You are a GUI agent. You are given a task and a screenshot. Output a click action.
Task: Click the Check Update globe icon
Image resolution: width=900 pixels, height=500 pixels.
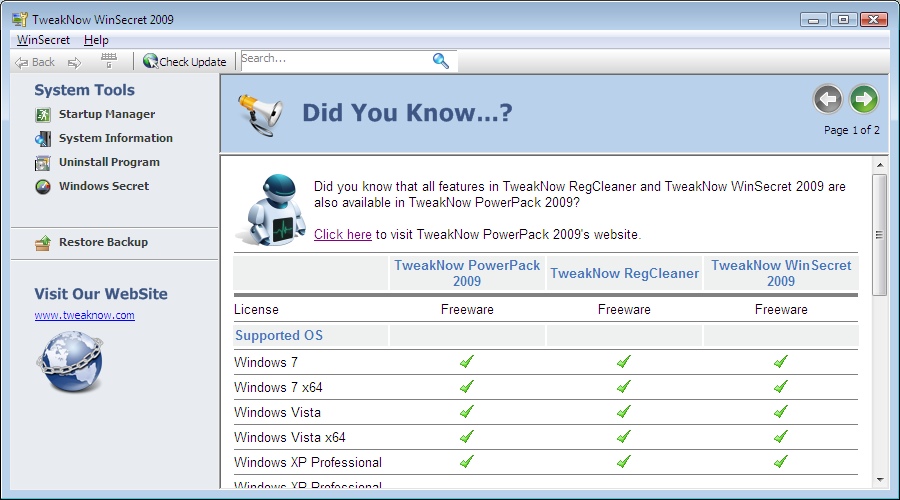[x=150, y=61]
